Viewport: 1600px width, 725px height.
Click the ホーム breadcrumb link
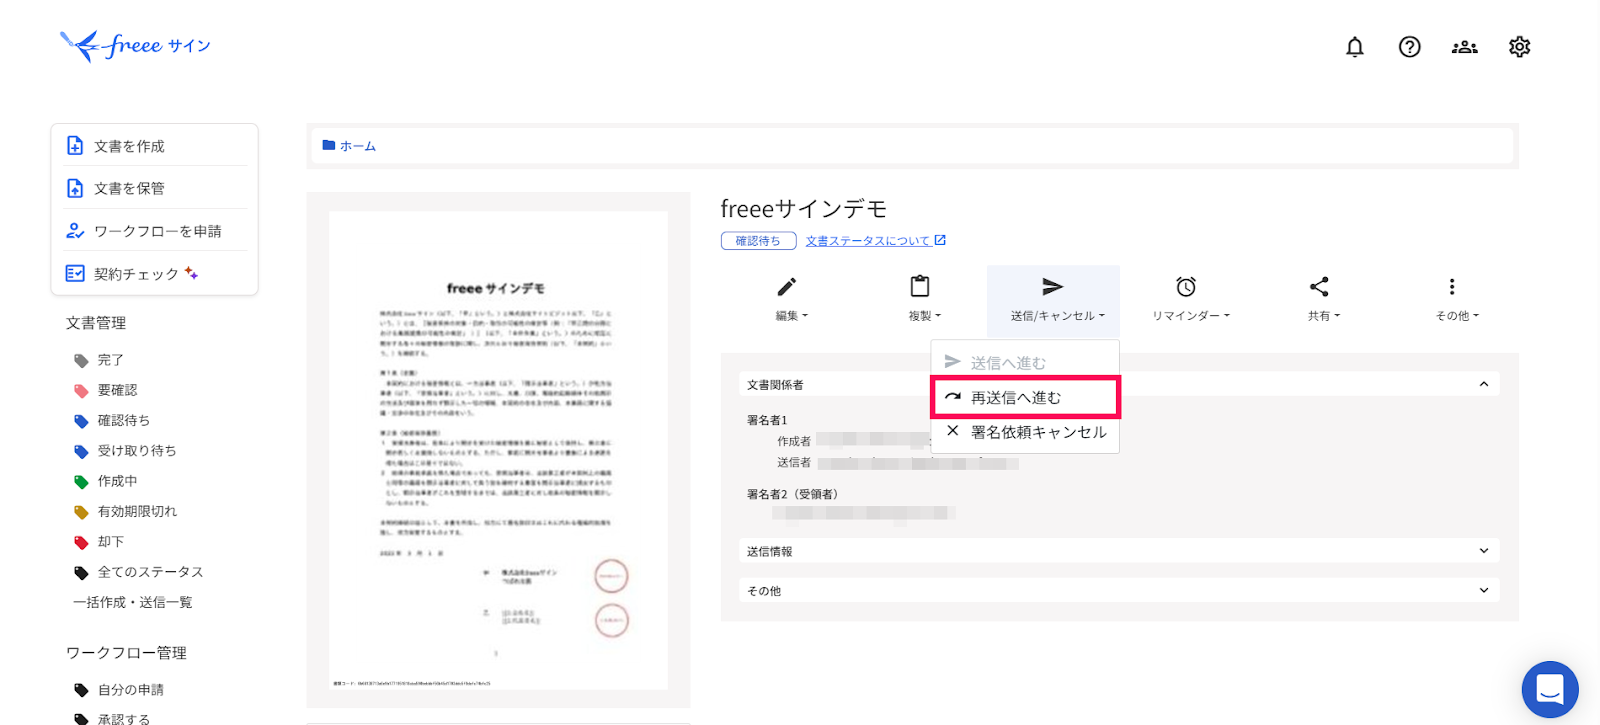pos(357,146)
